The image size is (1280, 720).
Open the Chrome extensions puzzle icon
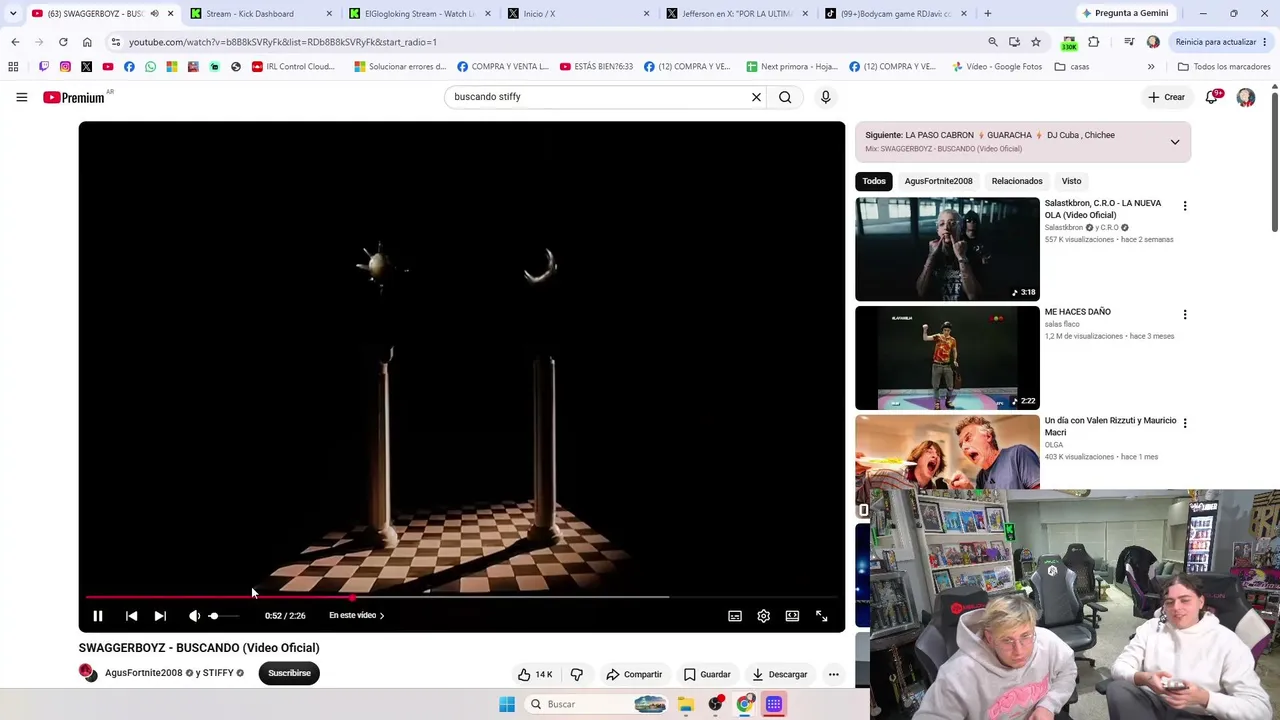coord(1093,42)
